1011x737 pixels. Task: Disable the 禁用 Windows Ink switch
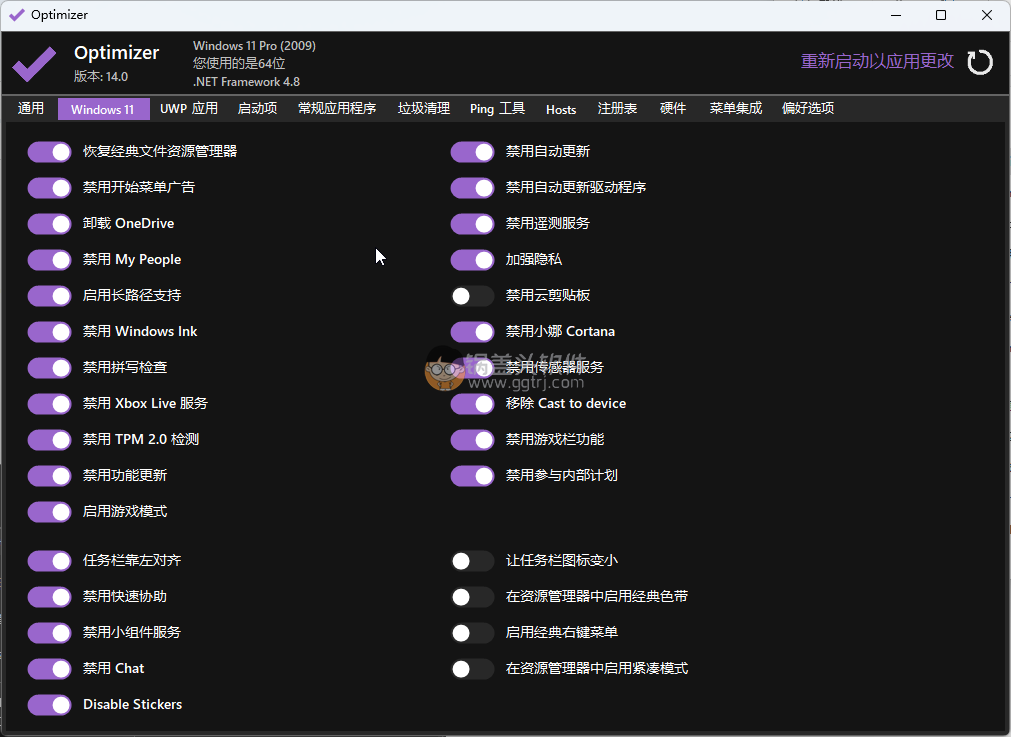50,332
